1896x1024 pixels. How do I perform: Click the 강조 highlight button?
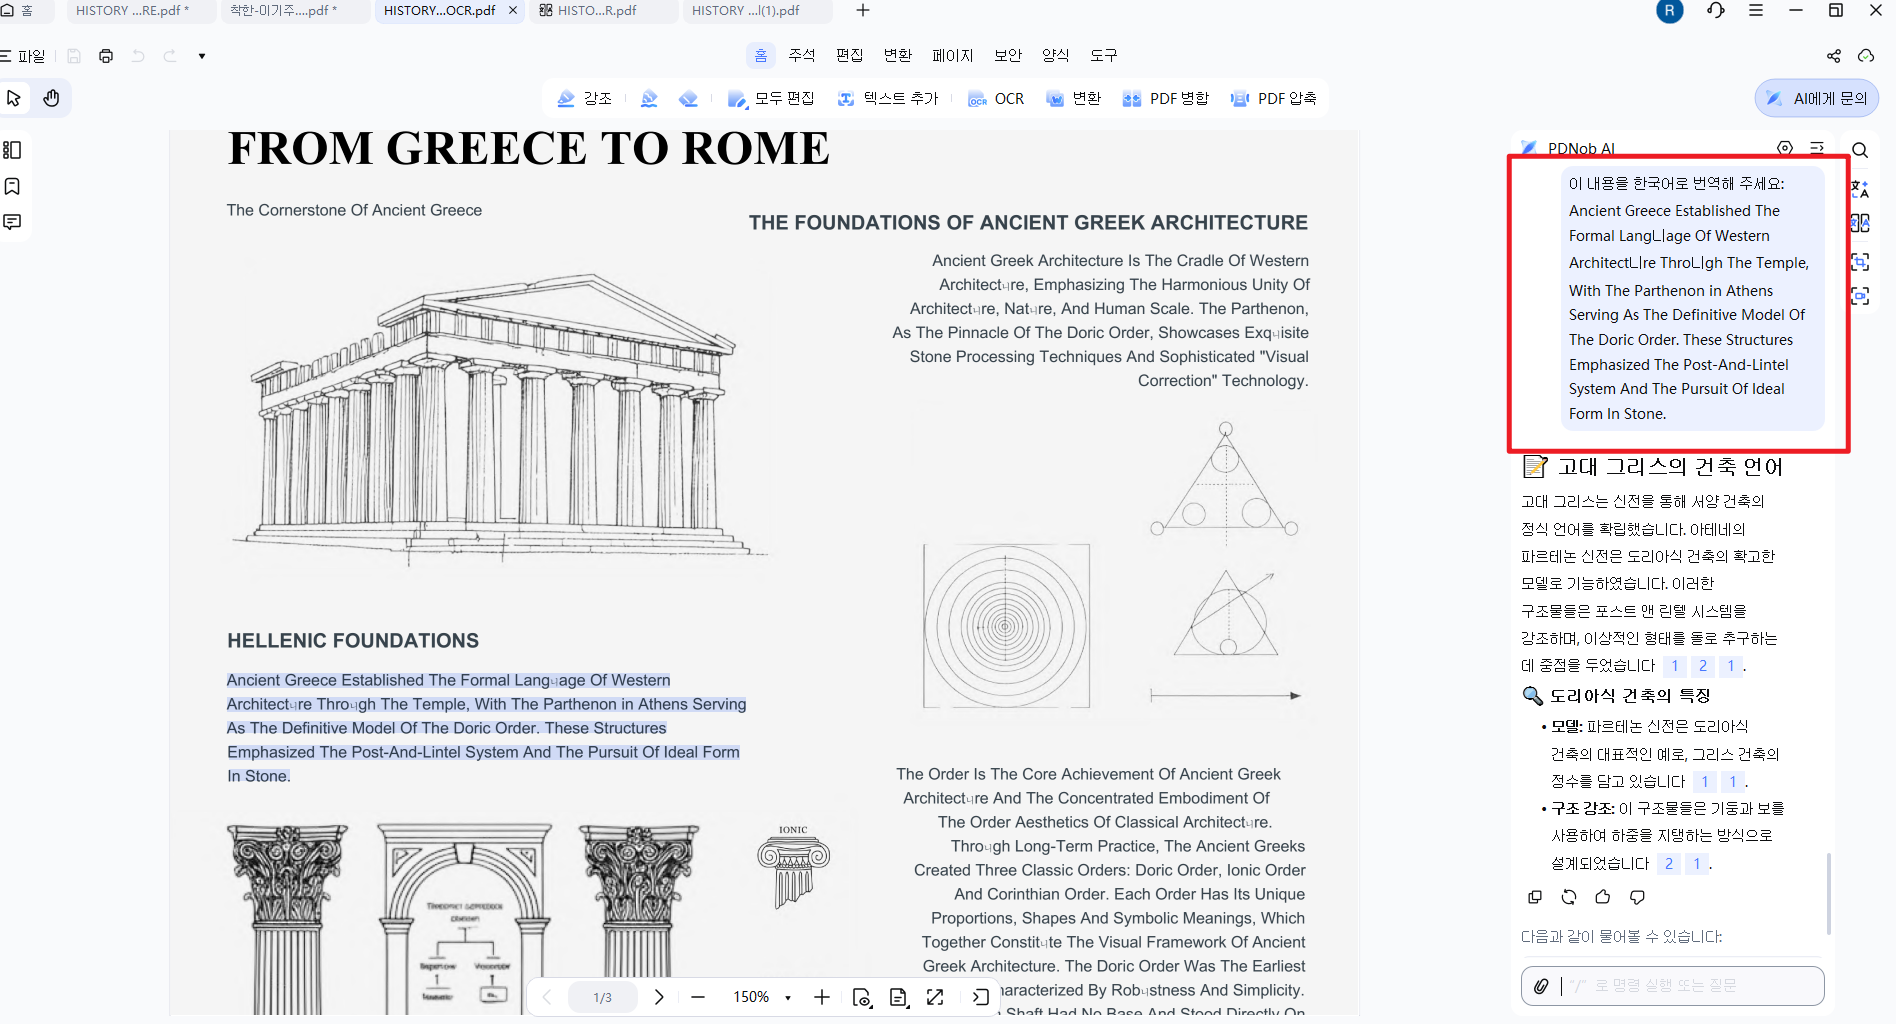(x=585, y=98)
